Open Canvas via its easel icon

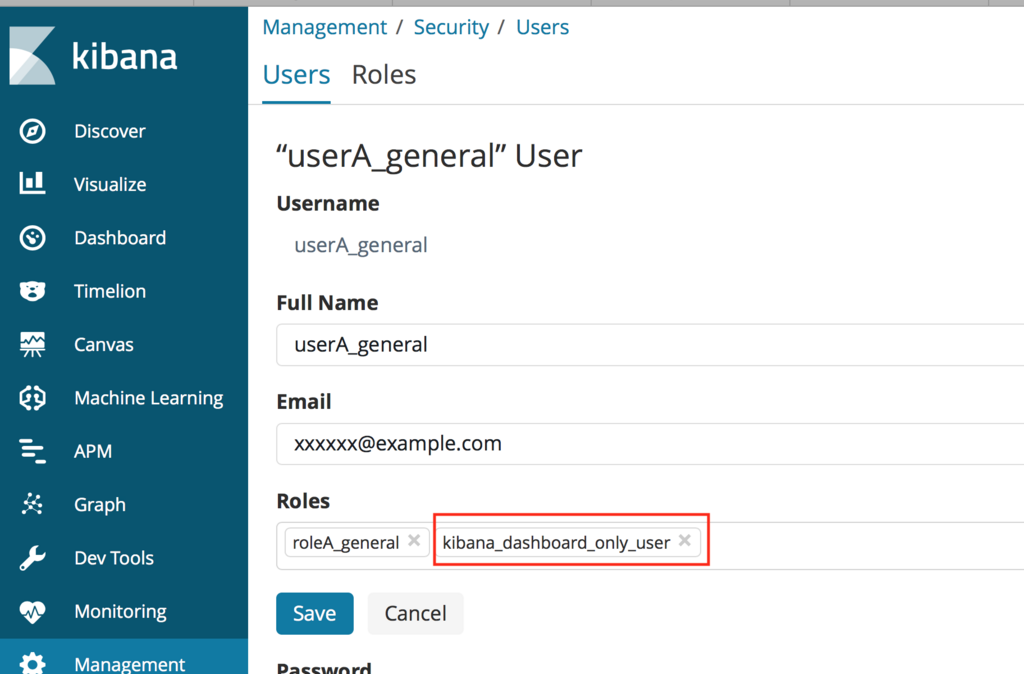(32, 344)
